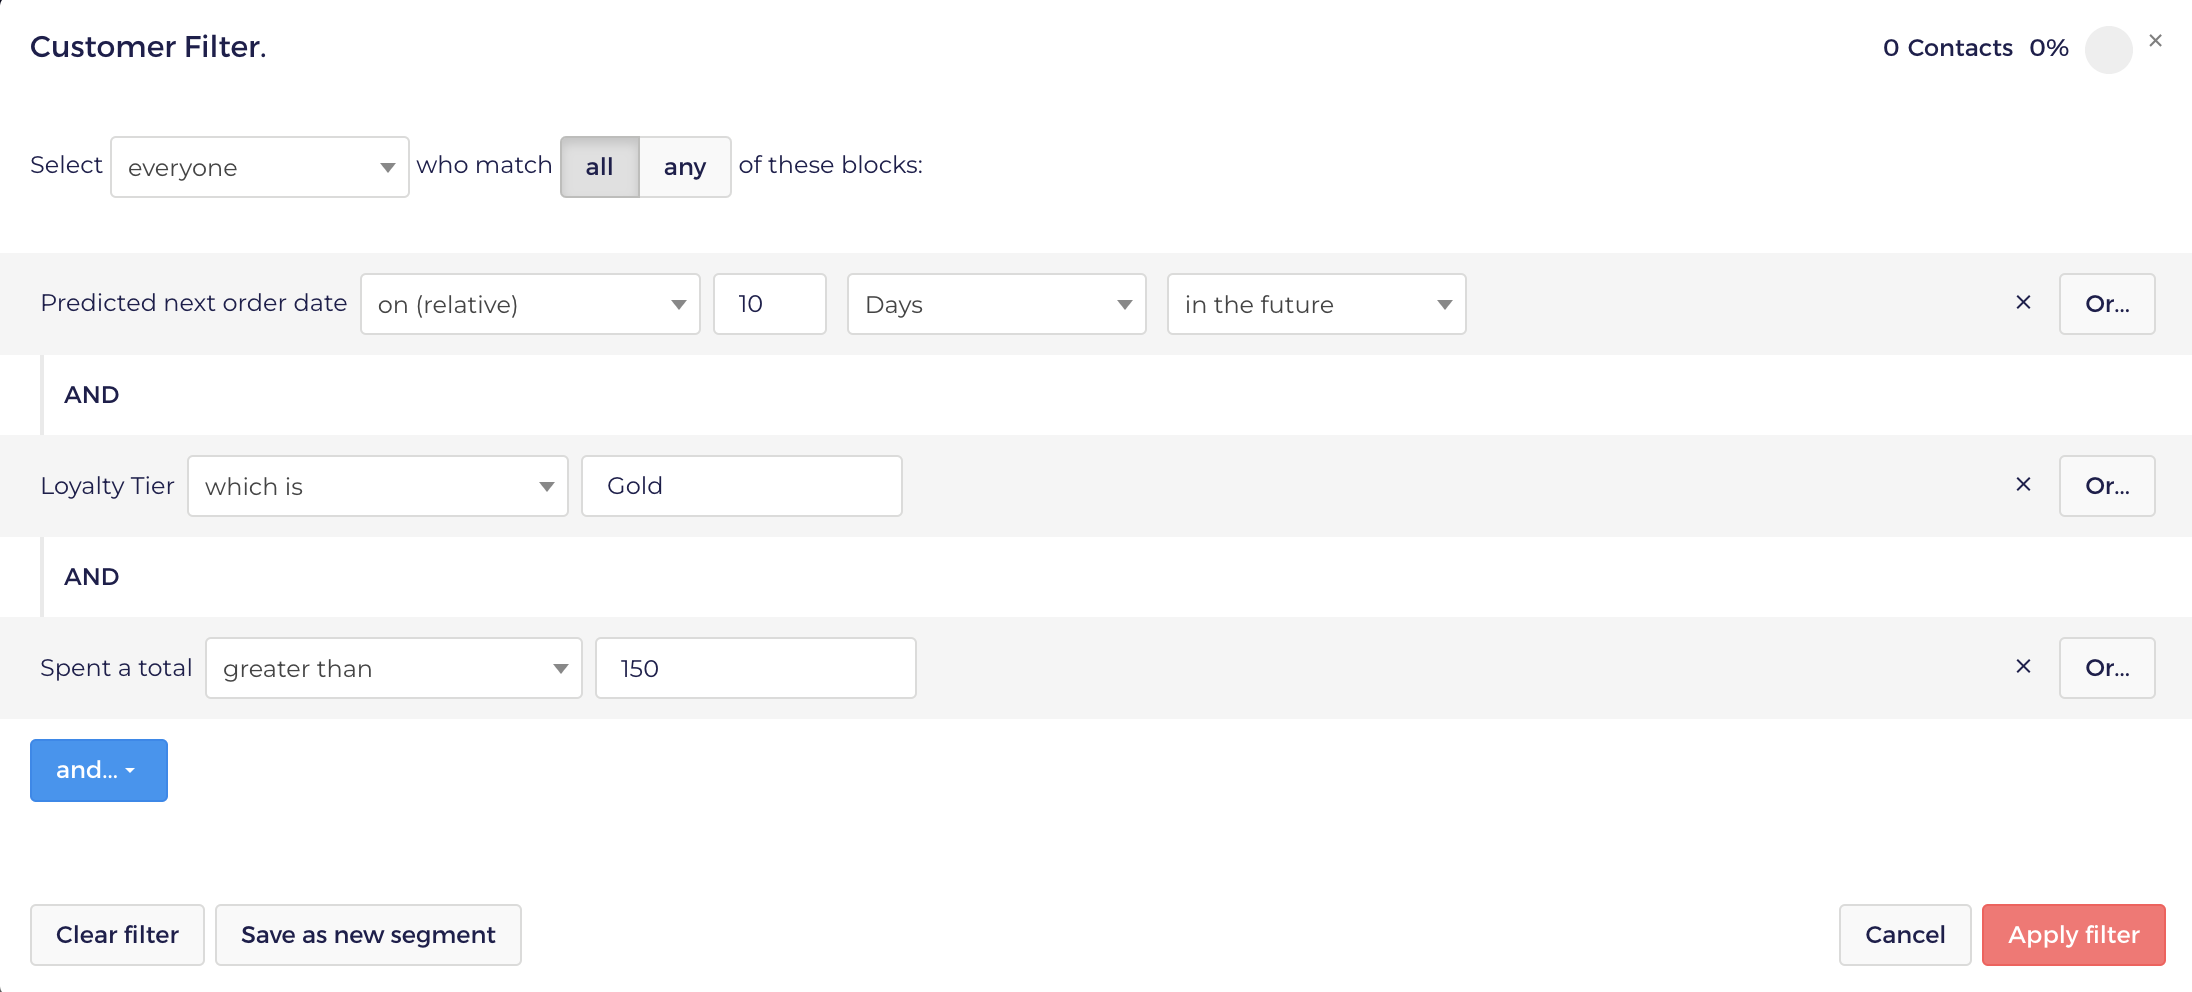The height and width of the screenshot is (992, 2192).
Task: Remove the Predicted next order date block
Action: coord(2023,303)
